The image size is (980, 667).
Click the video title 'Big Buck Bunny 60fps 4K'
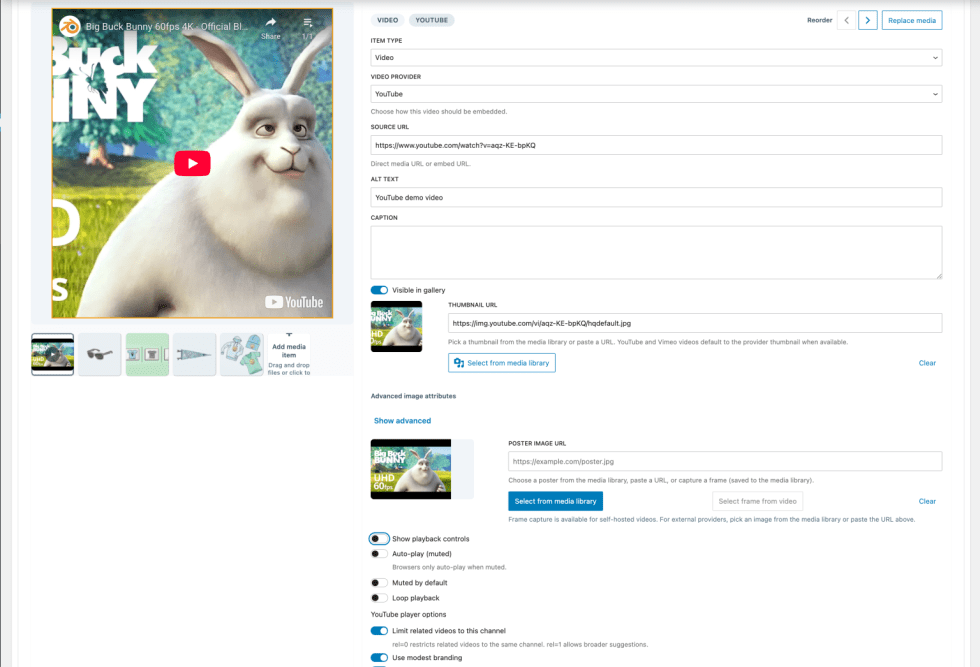166,26
